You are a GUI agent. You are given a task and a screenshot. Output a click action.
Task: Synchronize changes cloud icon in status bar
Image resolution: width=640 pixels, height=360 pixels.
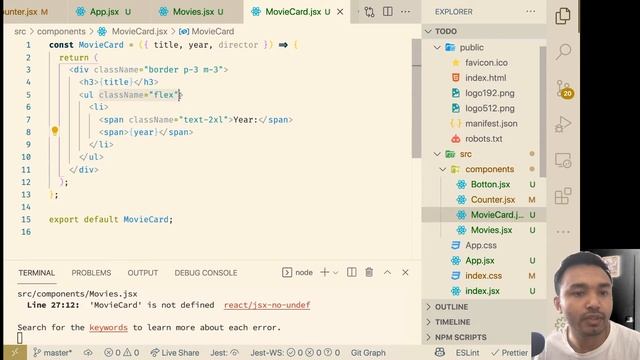(88, 353)
